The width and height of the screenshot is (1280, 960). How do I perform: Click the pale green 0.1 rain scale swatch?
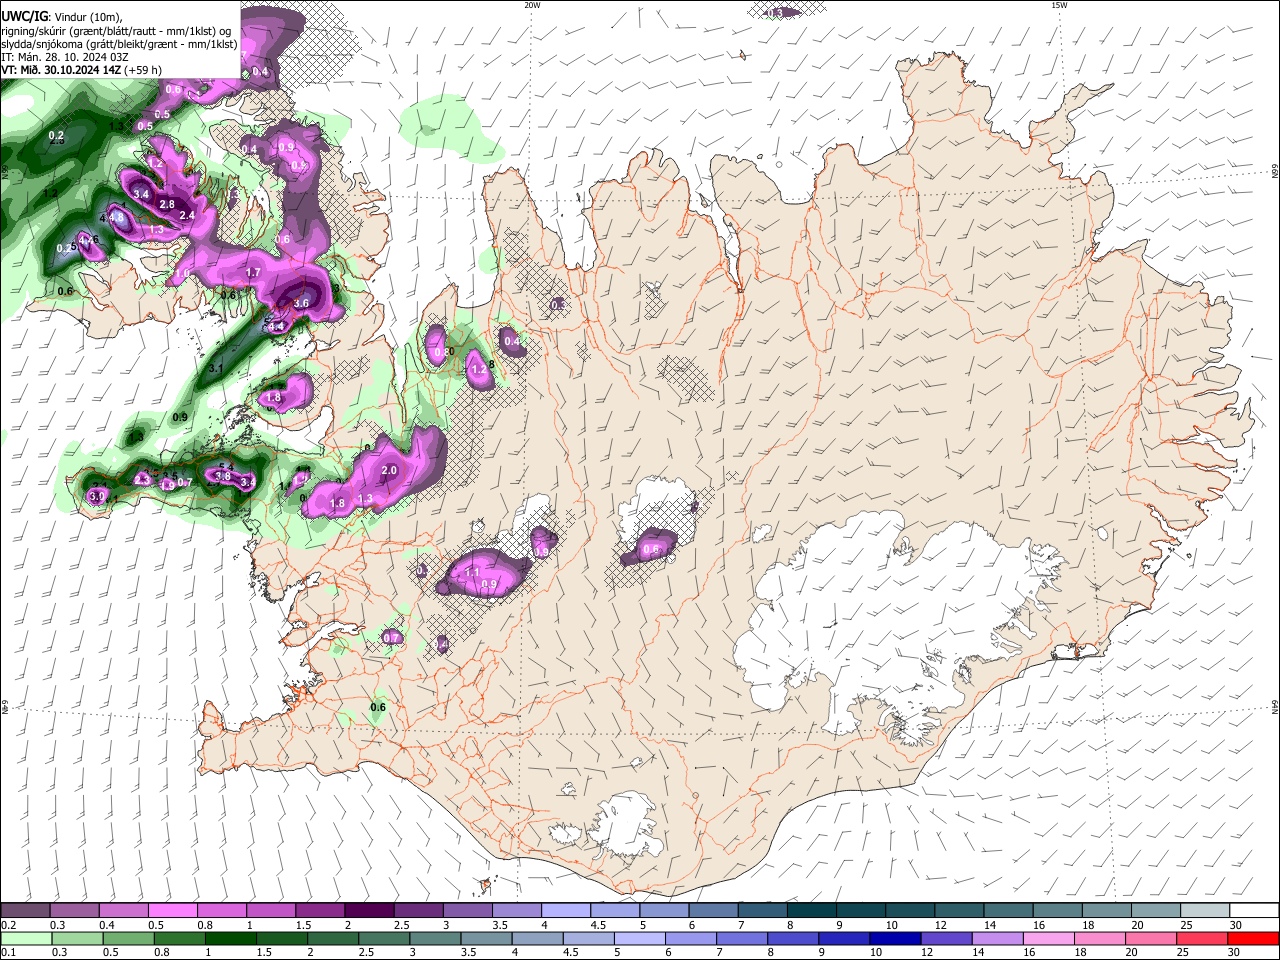point(26,938)
